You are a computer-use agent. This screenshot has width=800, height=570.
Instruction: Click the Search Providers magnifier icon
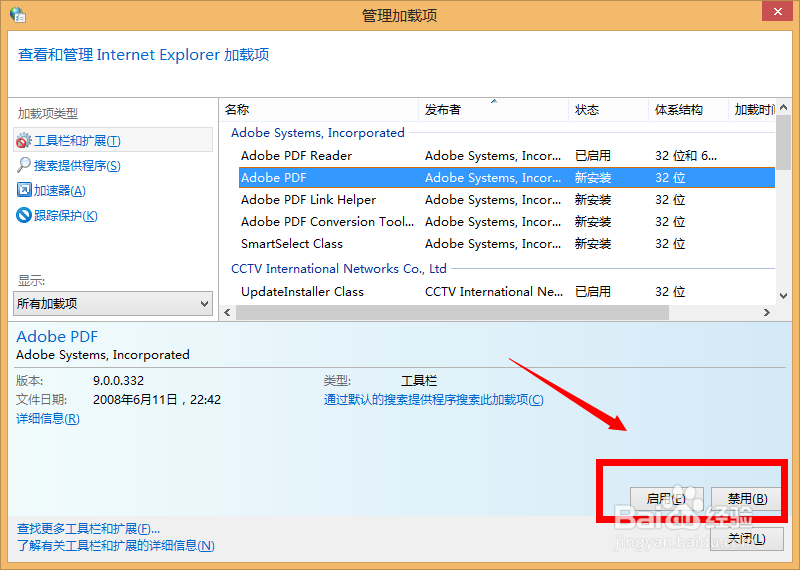pyautogui.click(x=23, y=165)
